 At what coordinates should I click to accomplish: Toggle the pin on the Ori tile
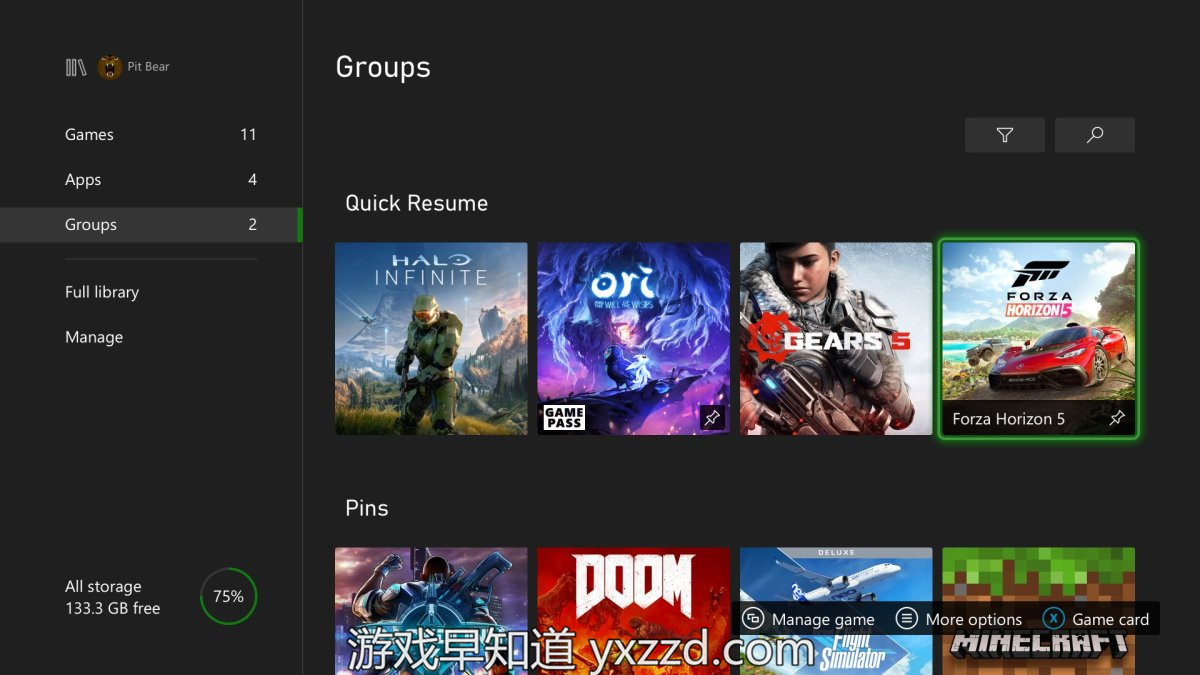point(711,418)
